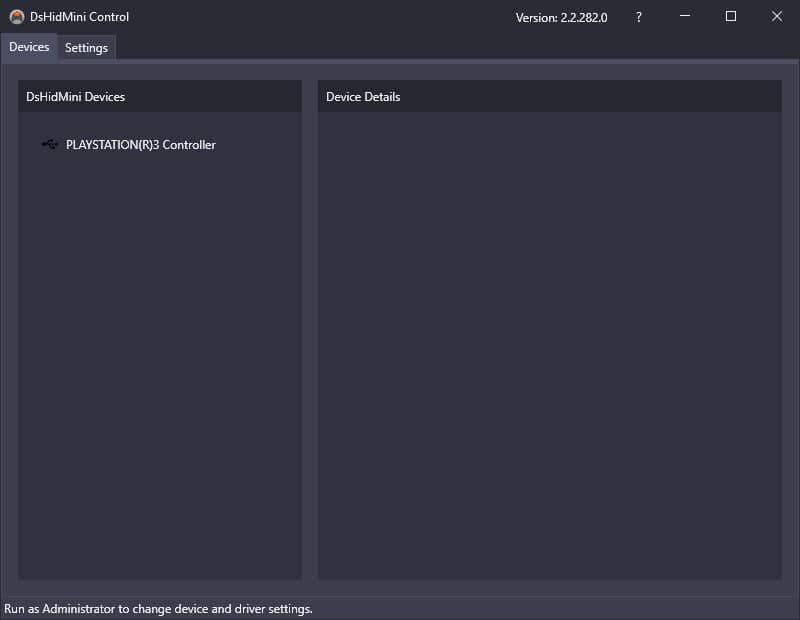The image size is (800, 620).
Task: Click the Version 2.2.282.0 text
Action: [x=561, y=17]
